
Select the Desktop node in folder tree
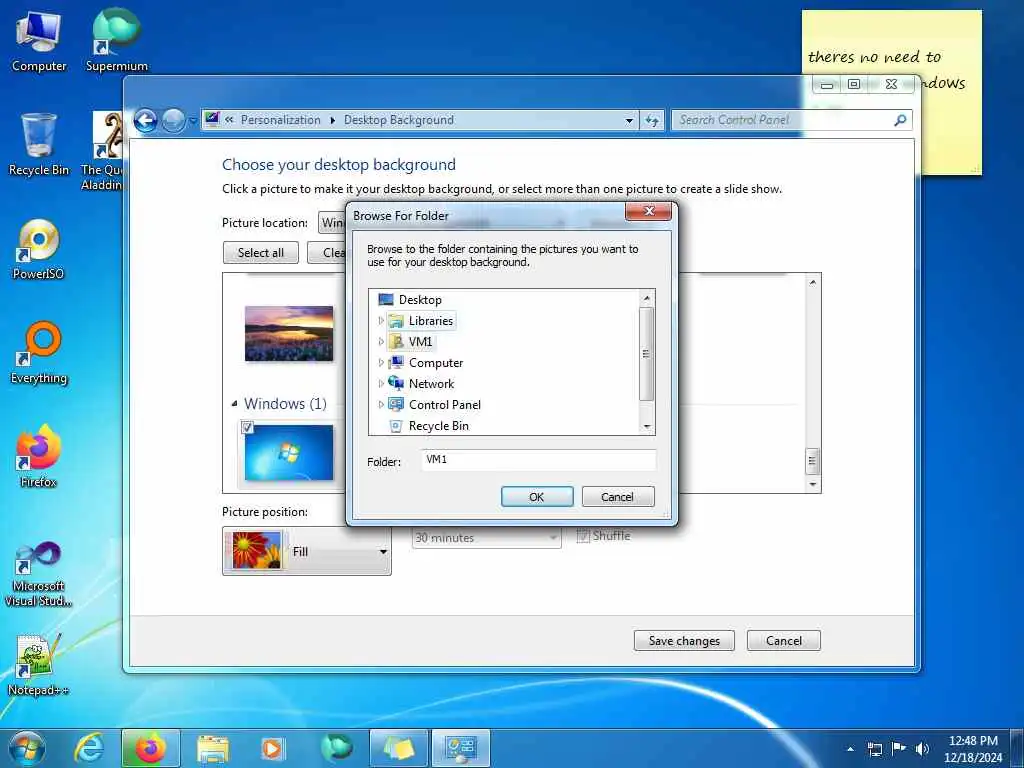(419, 300)
